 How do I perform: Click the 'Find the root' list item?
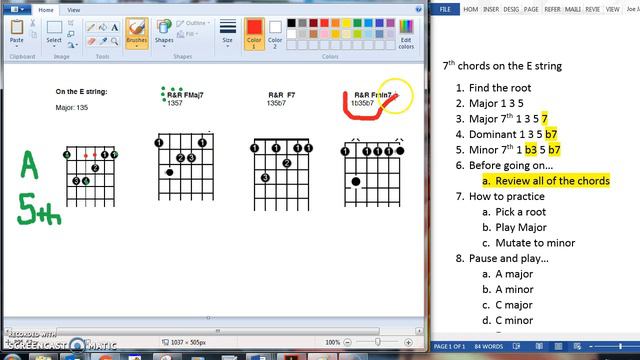[500, 88]
